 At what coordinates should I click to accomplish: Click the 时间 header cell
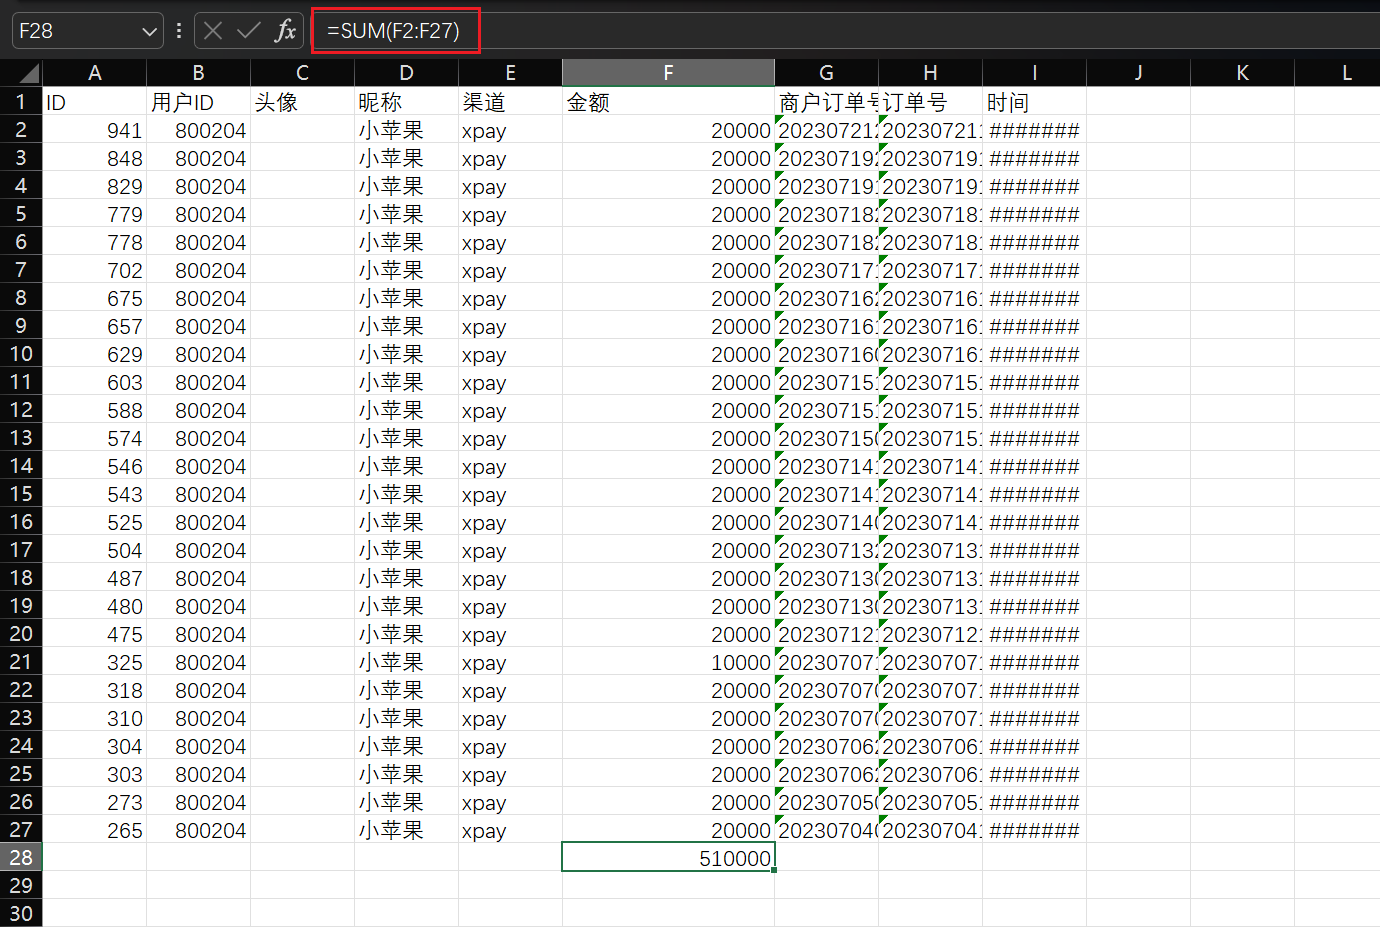coord(1034,102)
